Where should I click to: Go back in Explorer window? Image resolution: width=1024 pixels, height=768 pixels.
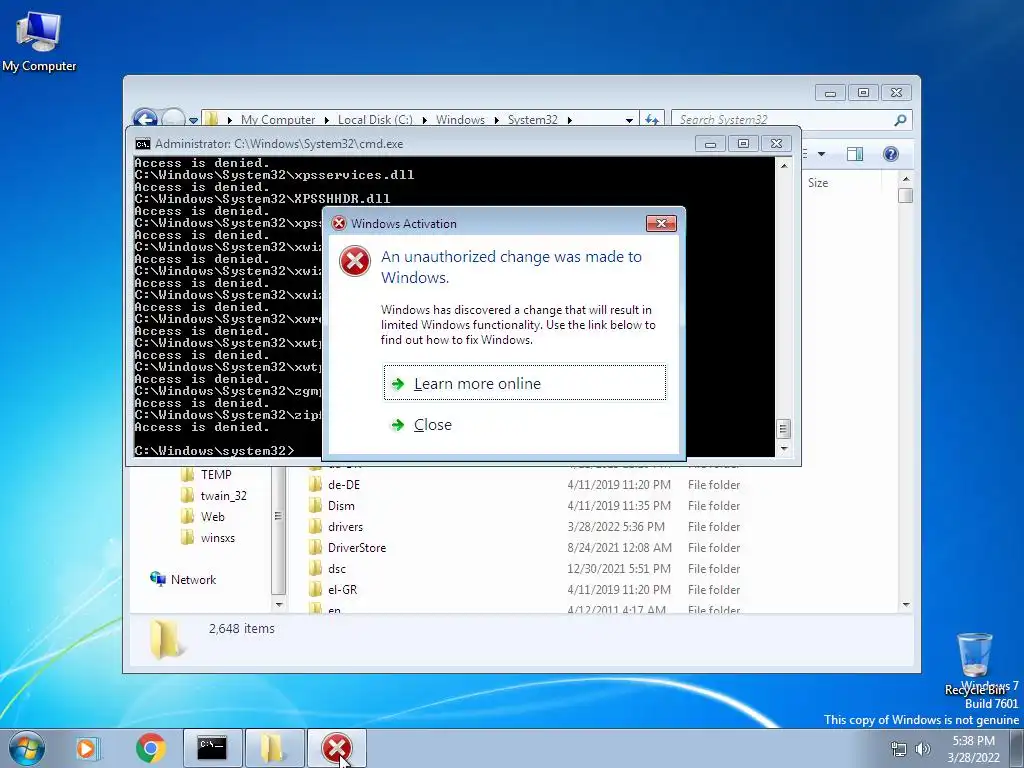(x=145, y=119)
